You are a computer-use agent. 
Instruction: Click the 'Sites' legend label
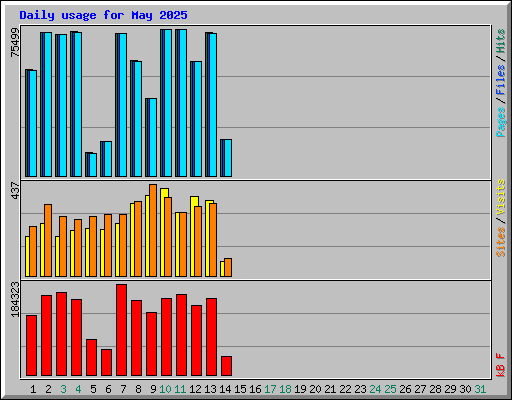[501, 242]
